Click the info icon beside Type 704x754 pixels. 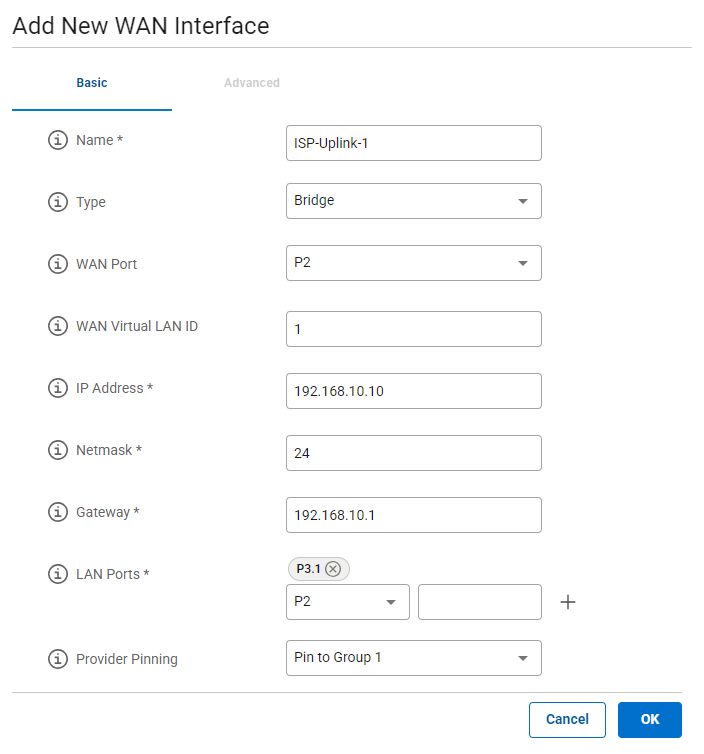click(58, 202)
